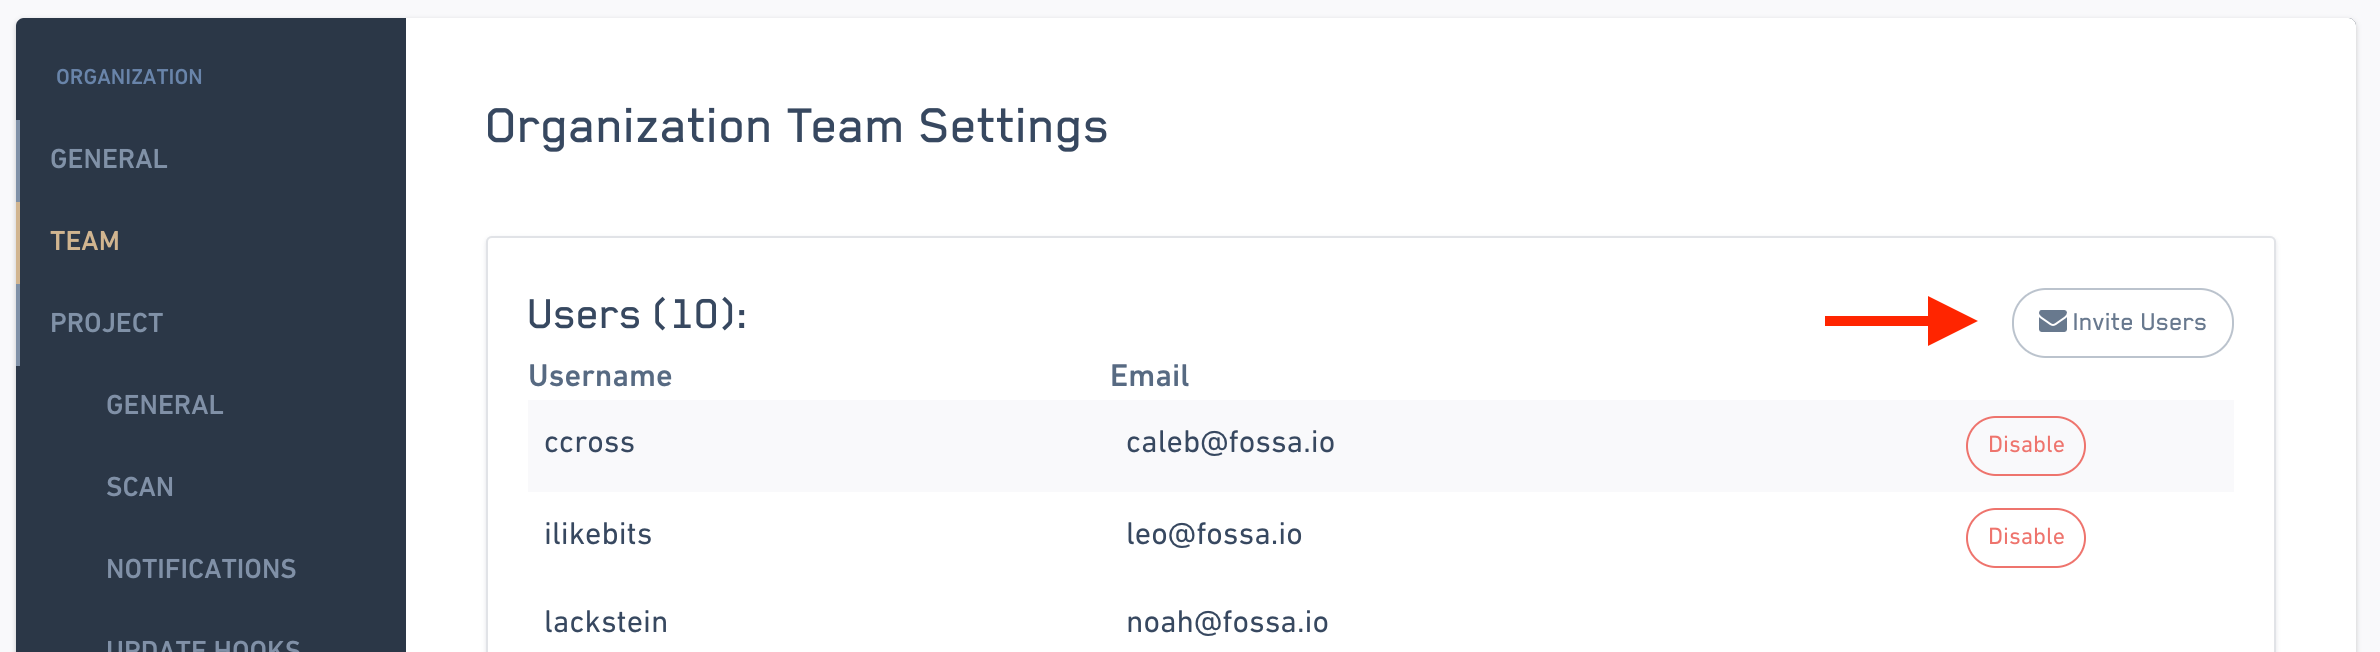Click the noah@fossa.io email address

(1227, 623)
